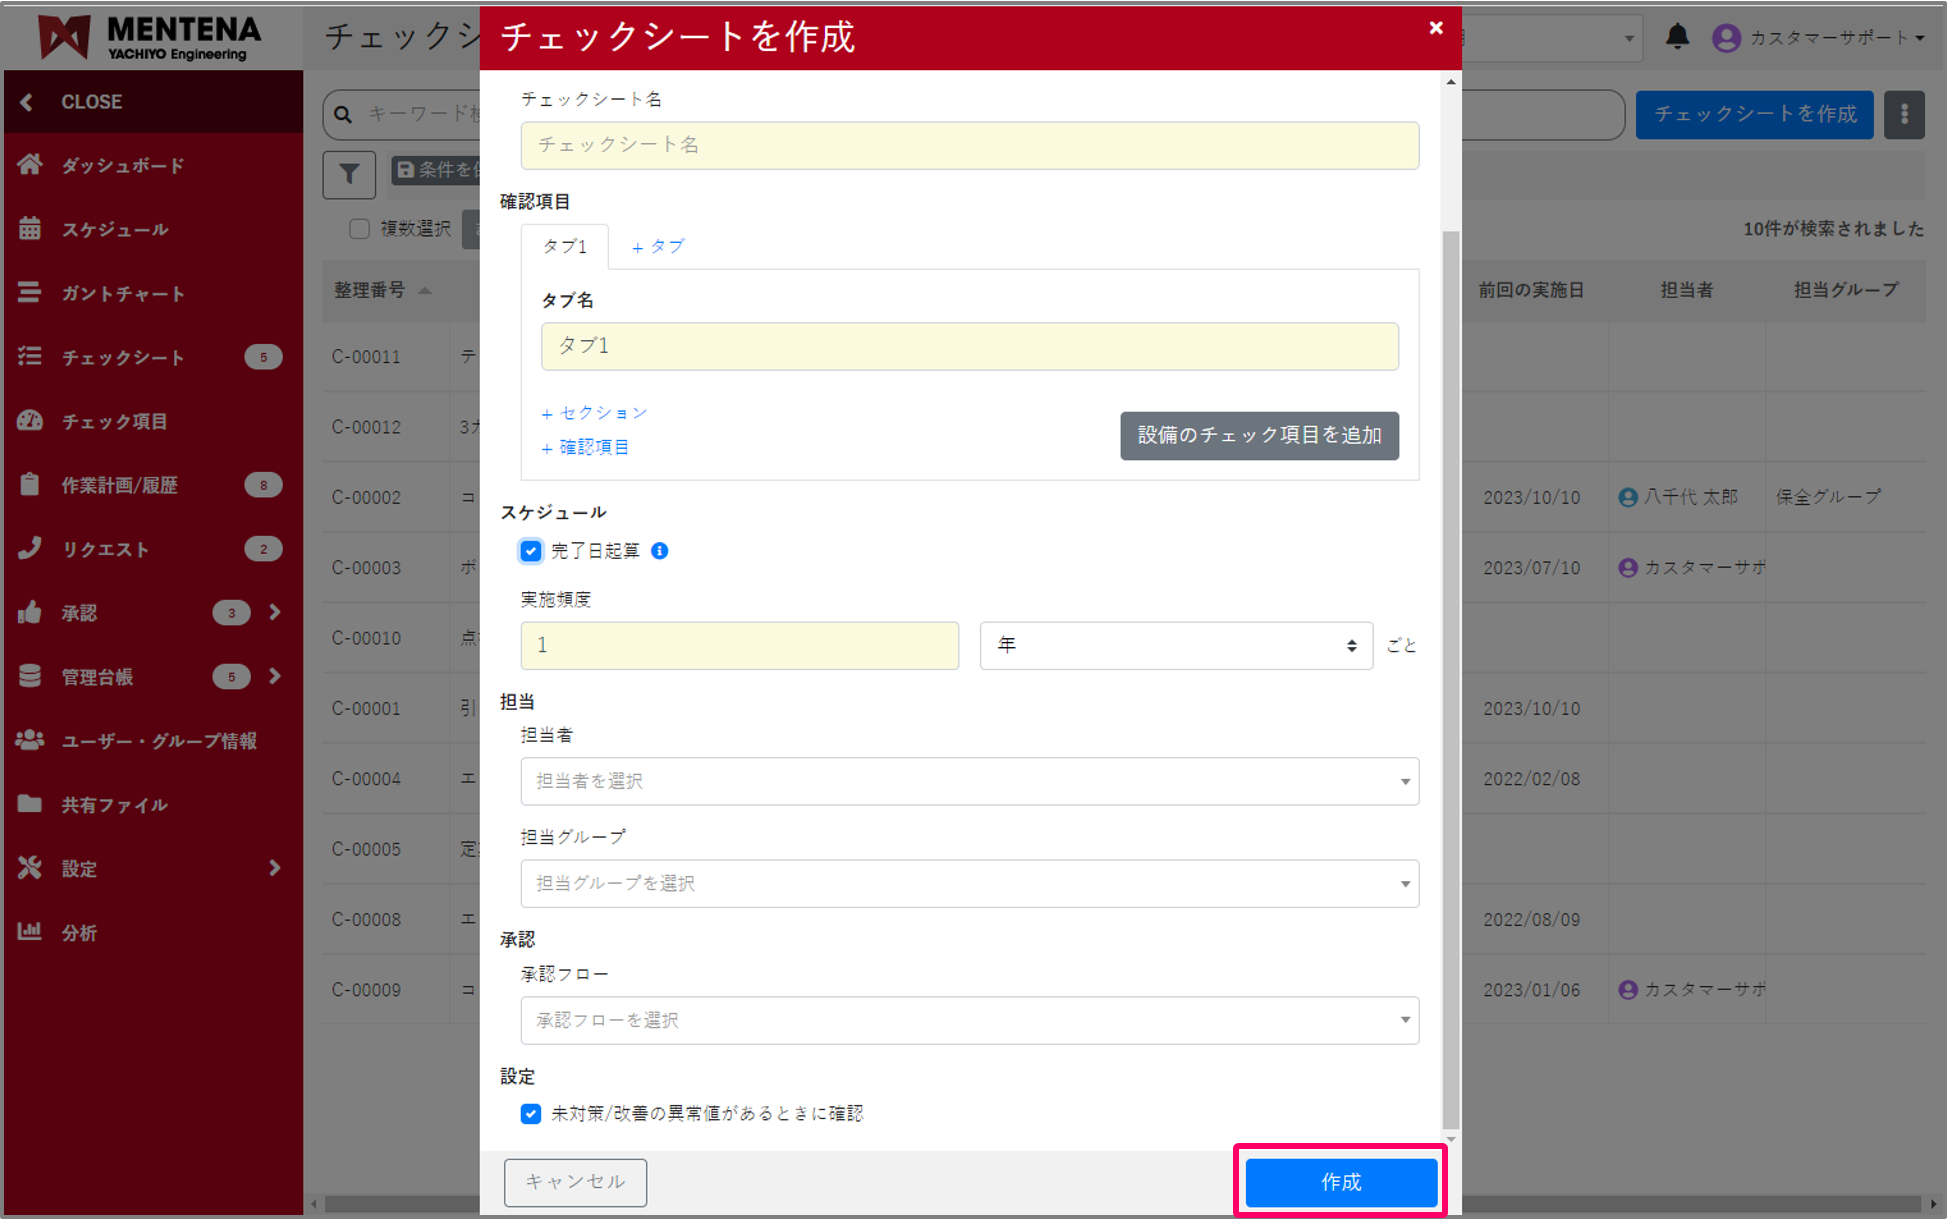Open the ダッシュボード home icon
This screenshot has width=1947, height=1220.
pos(30,165)
